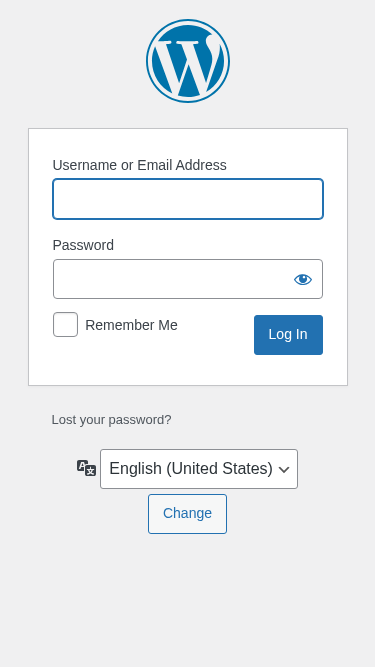Show password using the eye icon
The image size is (375, 667).
coord(303,279)
